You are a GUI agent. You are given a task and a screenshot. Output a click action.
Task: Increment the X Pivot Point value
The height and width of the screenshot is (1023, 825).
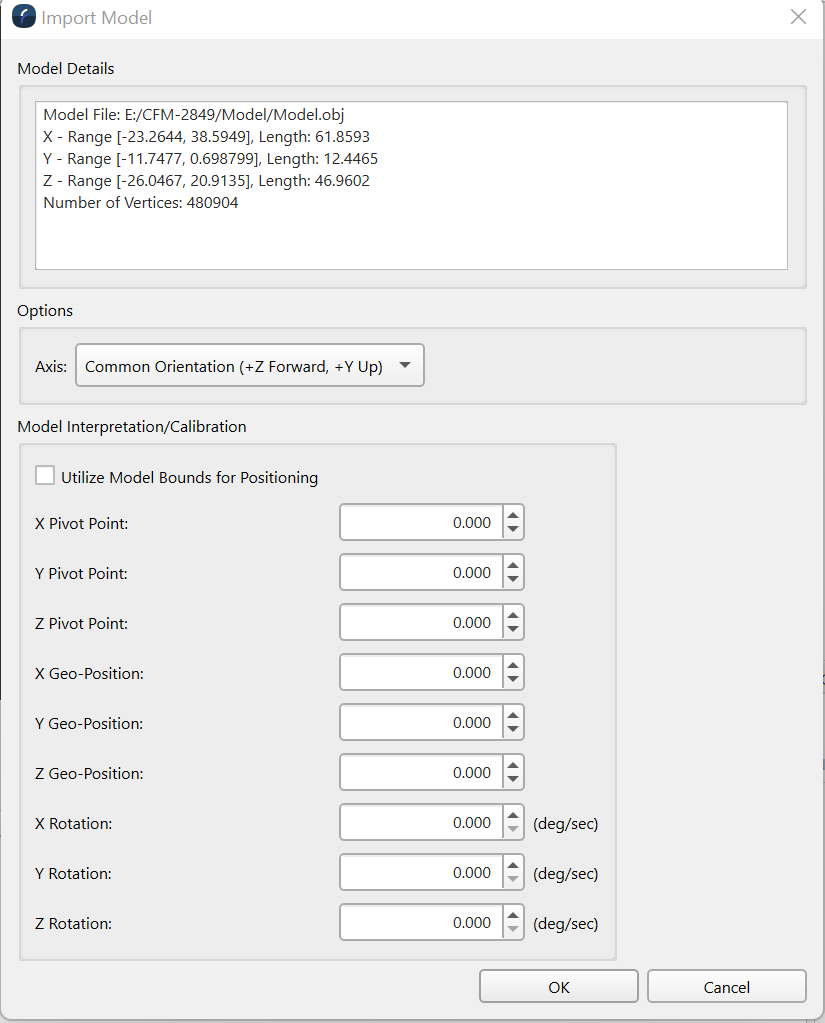coord(513,515)
